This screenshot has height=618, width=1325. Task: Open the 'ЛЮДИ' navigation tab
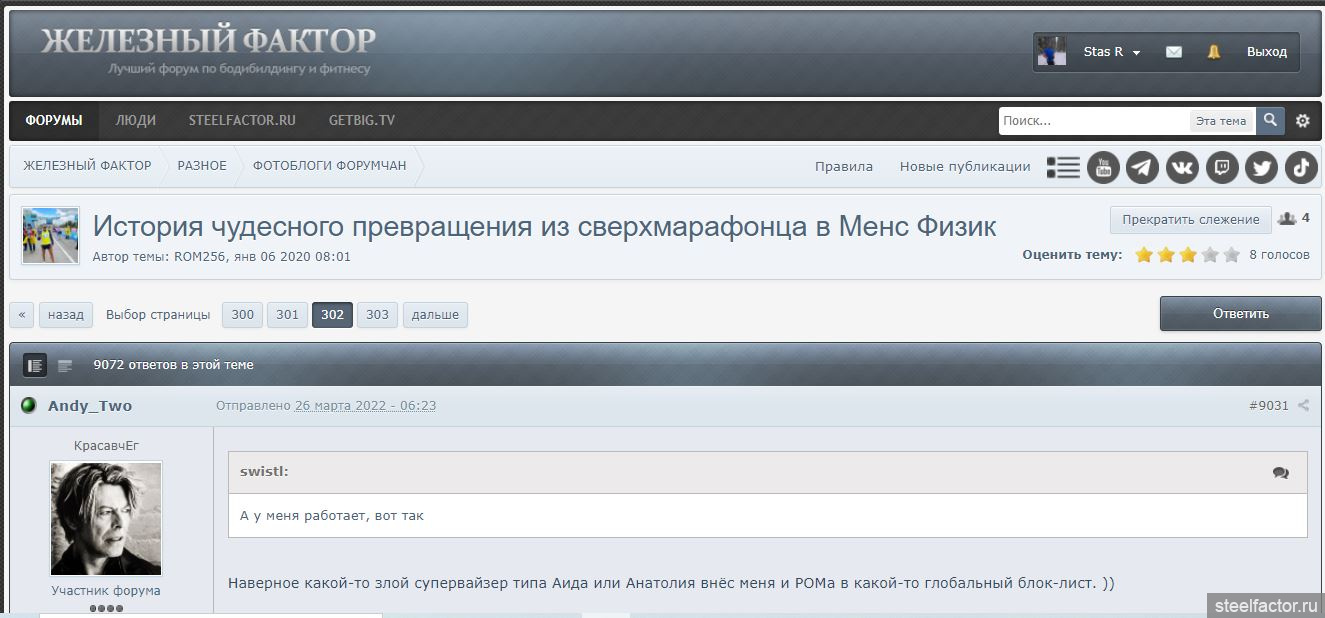[135, 120]
